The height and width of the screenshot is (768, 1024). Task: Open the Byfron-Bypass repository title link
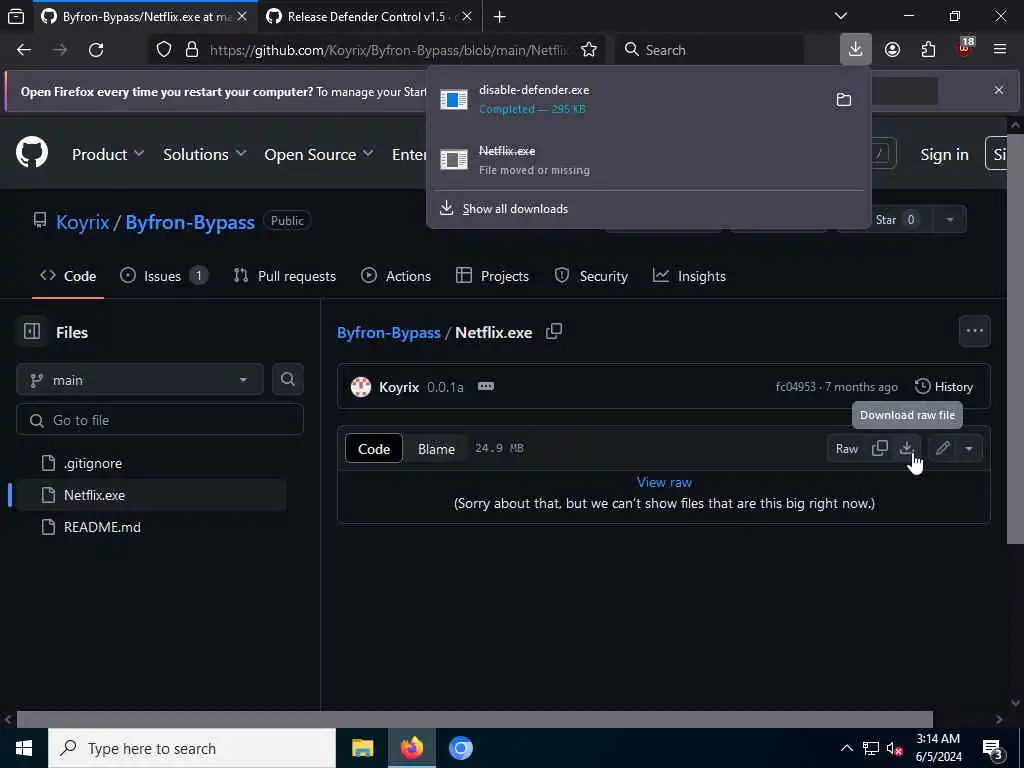pyautogui.click(x=190, y=222)
